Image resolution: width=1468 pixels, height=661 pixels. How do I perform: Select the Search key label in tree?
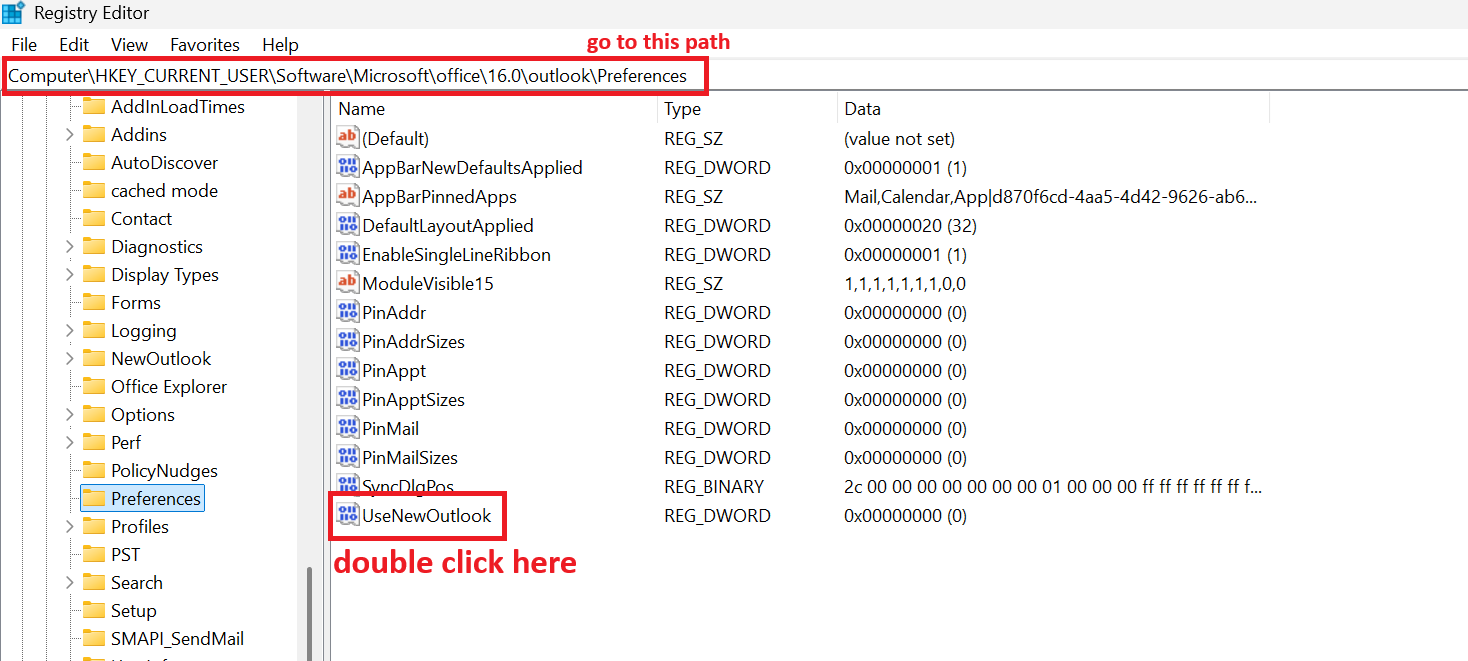[137, 582]
